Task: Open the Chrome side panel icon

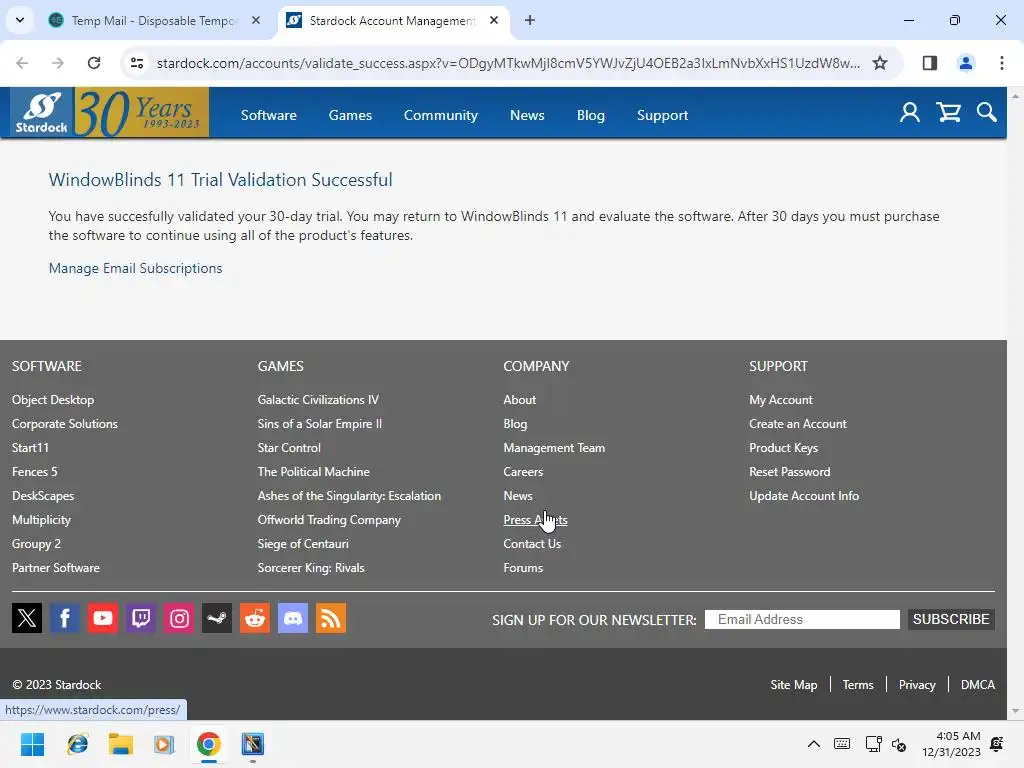Action: (929, 63)
